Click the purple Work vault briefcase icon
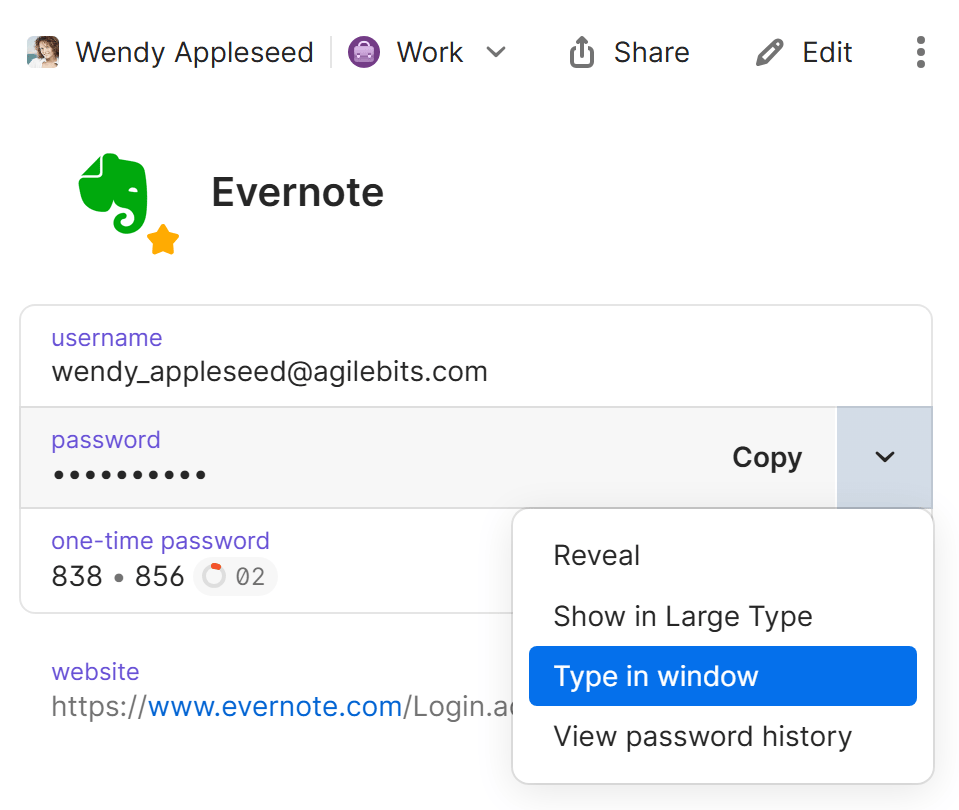Viewport: 959px width, 810px height. click(364, 52)
